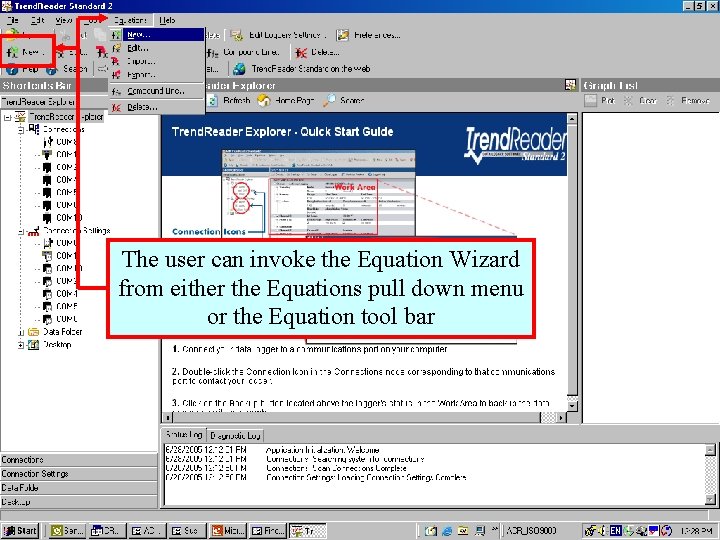Image resolution: width=720 pixels, height=540 pixels.
Task: Click the Delete equation toolbar button
Action: pos(317,52)
